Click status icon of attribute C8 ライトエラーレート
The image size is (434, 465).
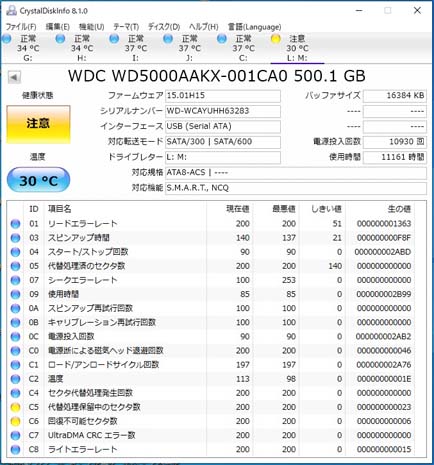(15, 449)
